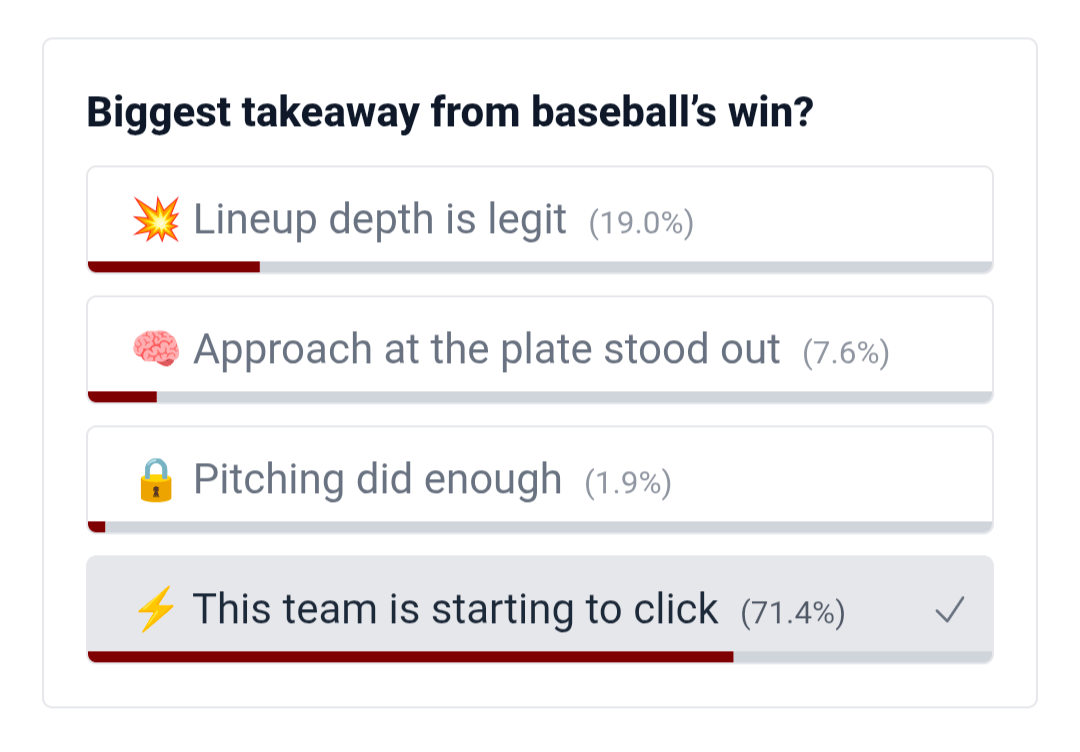Click red fill of the 71.4% bar
This screenshot has height=752, width=1080.
(x=410, y=657)
